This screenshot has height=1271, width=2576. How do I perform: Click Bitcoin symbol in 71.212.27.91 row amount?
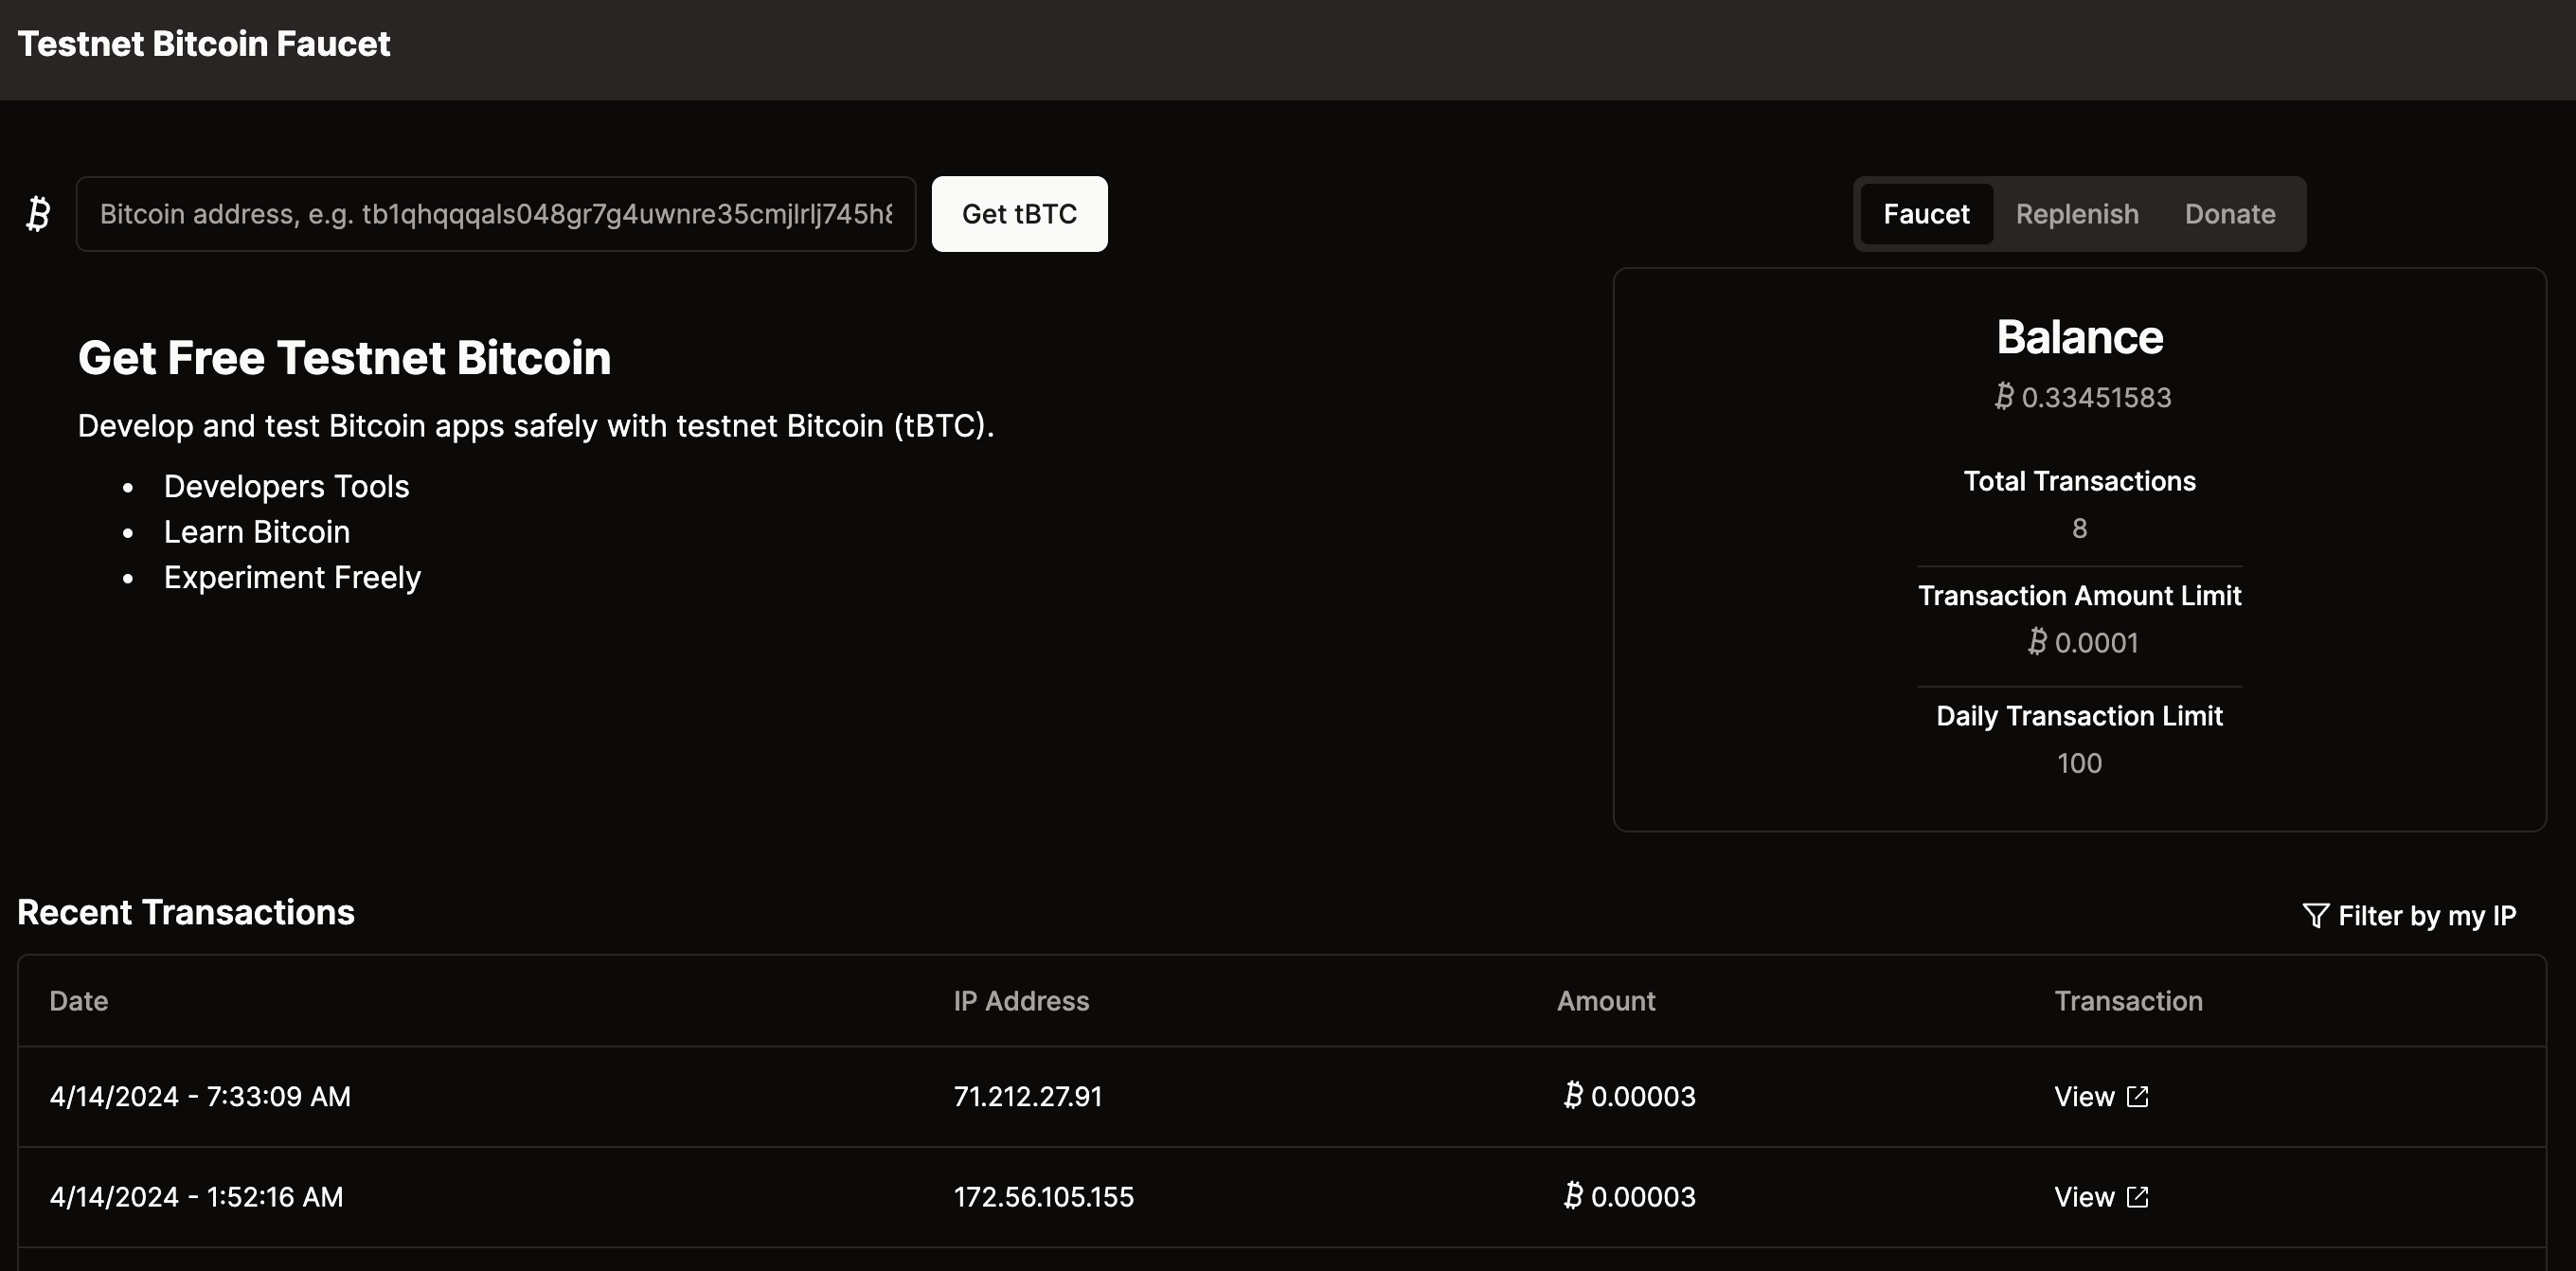(x=1573, y=1096)
